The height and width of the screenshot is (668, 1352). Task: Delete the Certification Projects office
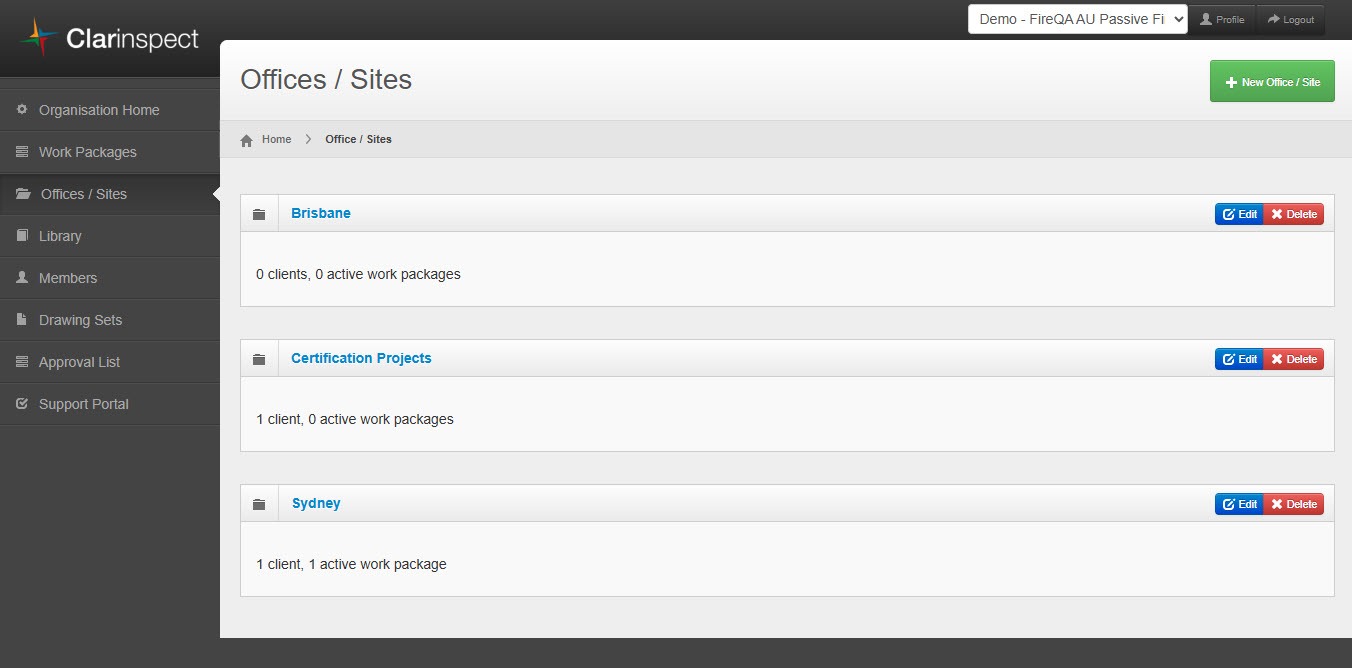1293,359
